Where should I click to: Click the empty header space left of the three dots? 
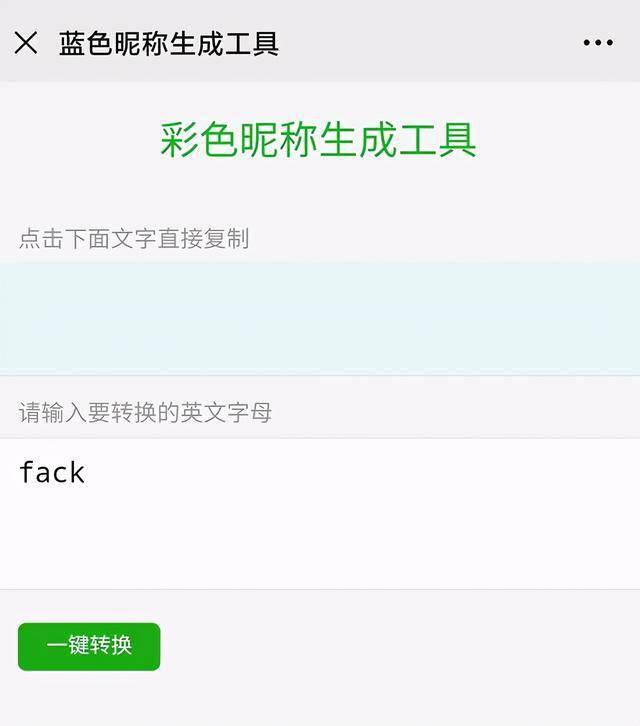pyautogui.click(x=431, y=43)
